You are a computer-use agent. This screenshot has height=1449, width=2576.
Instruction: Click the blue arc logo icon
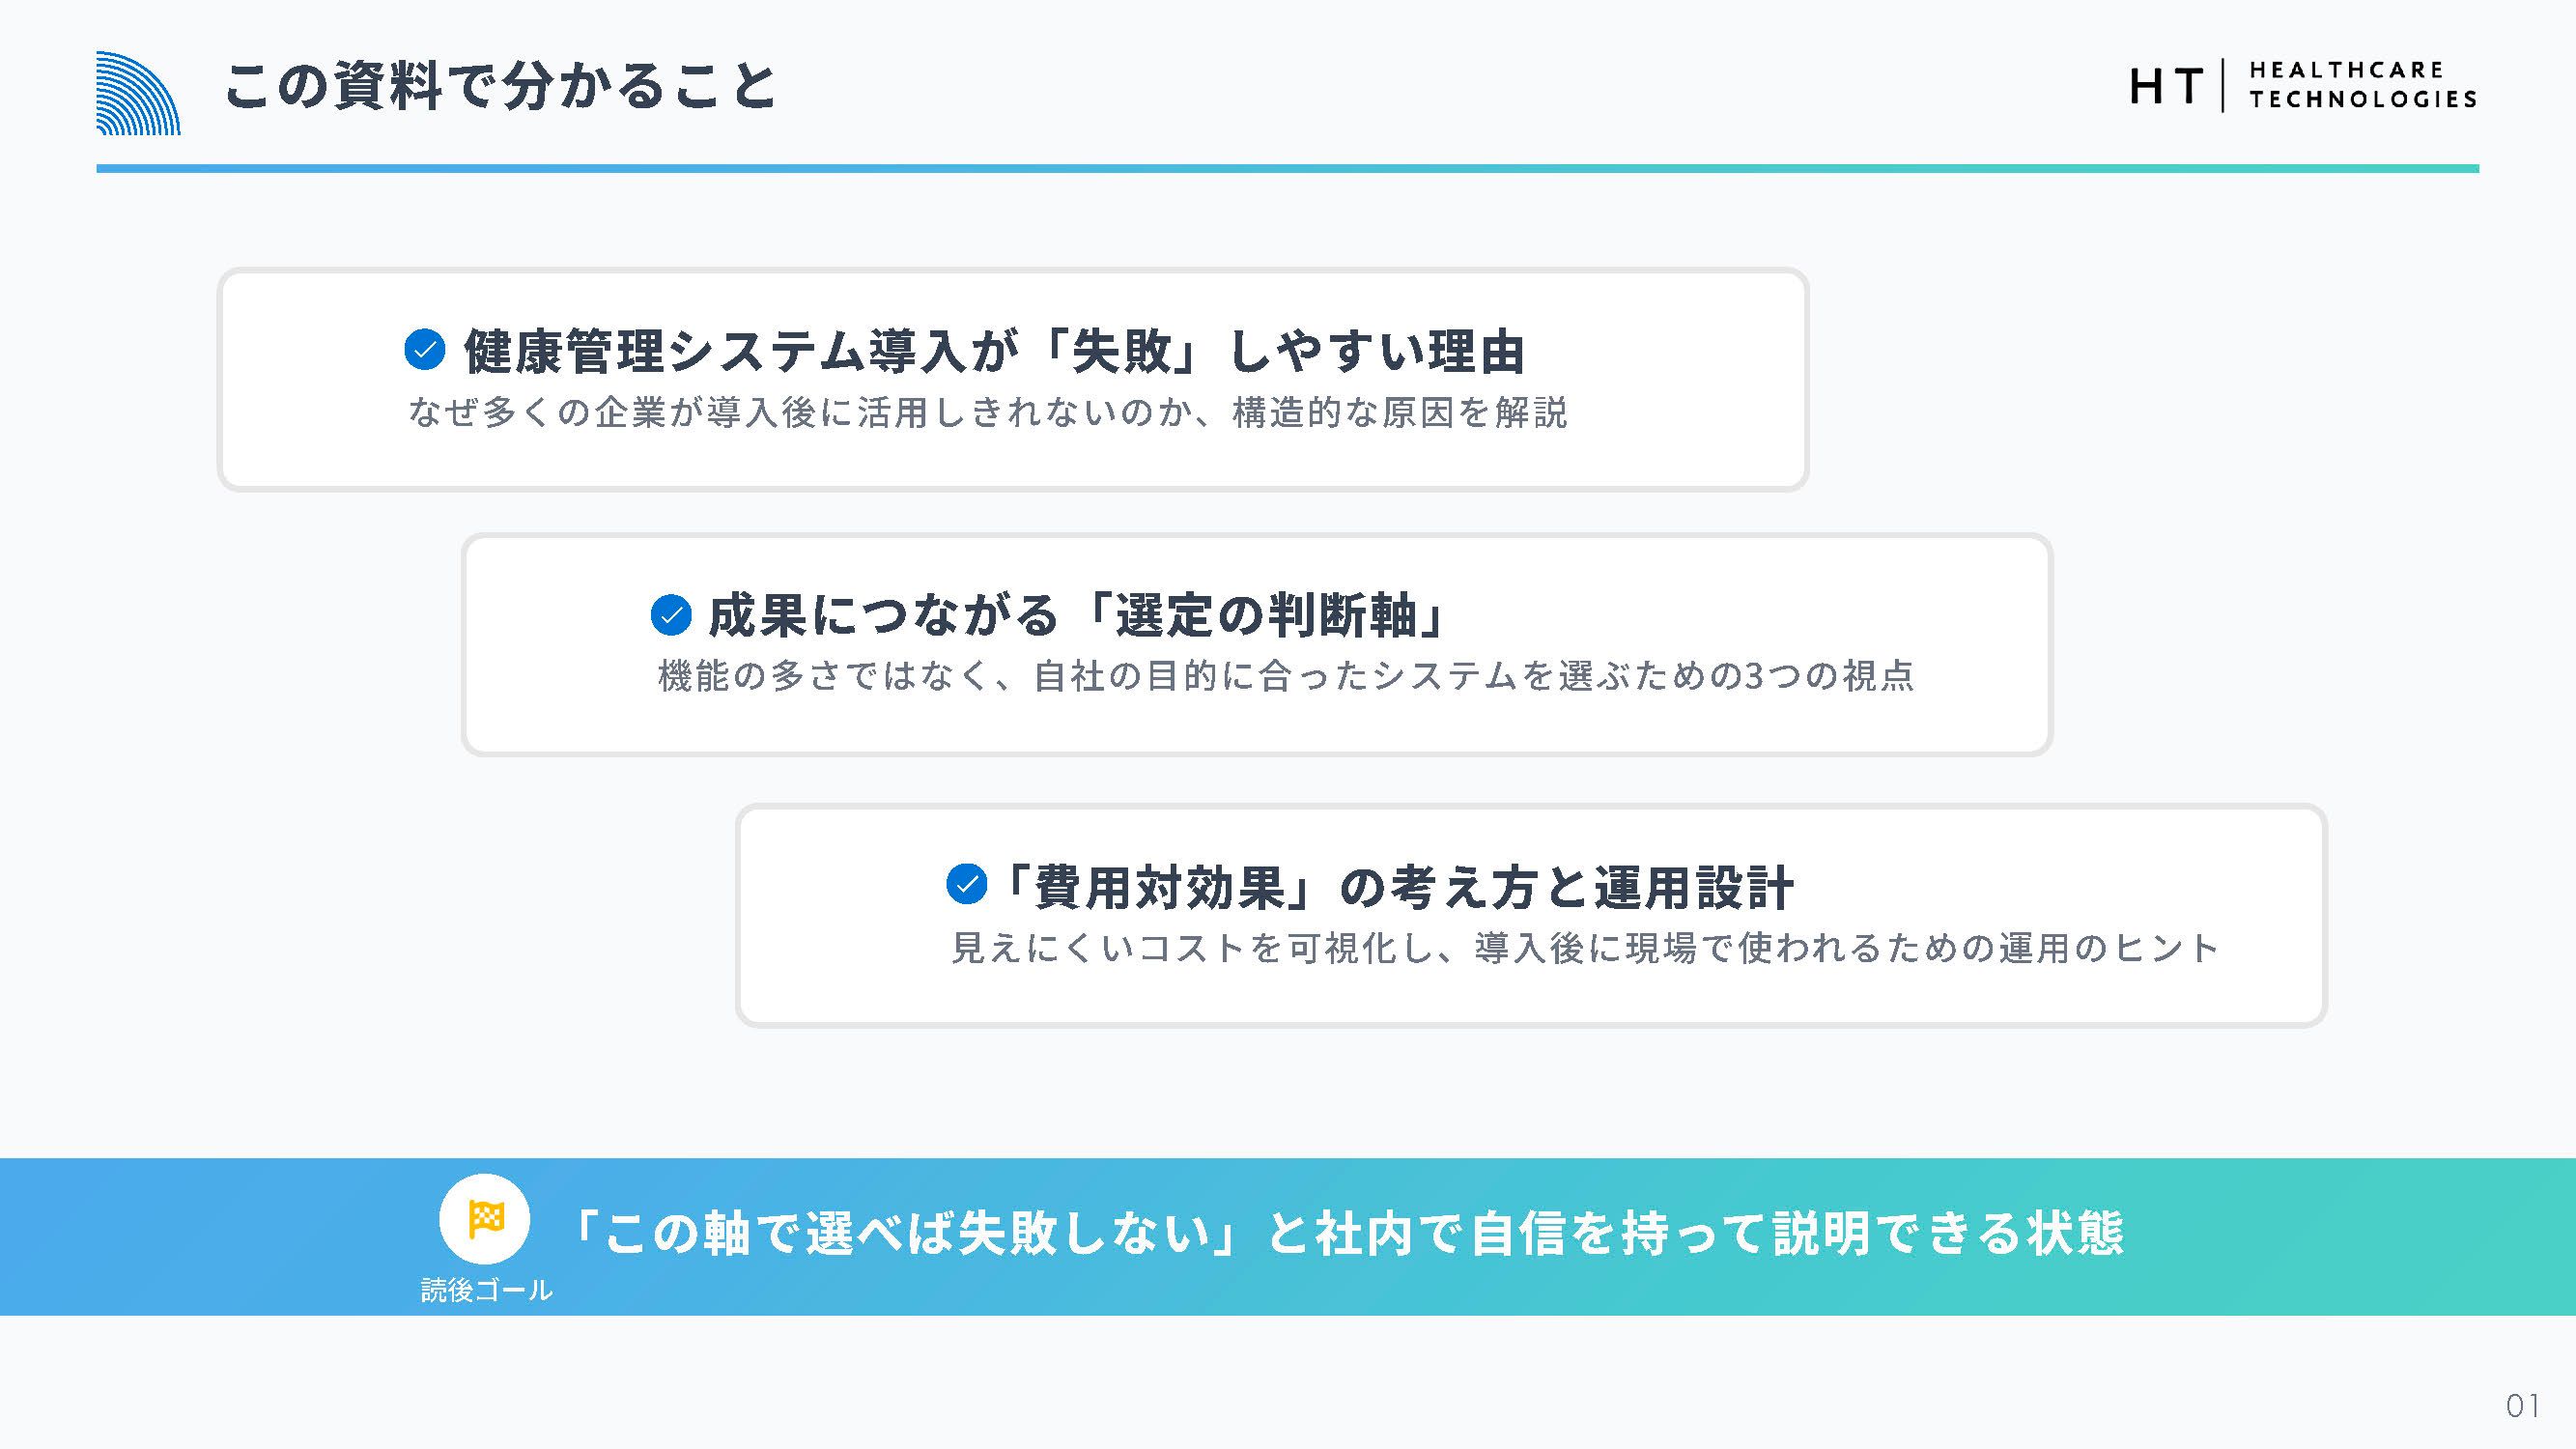[x=138, y=93]
